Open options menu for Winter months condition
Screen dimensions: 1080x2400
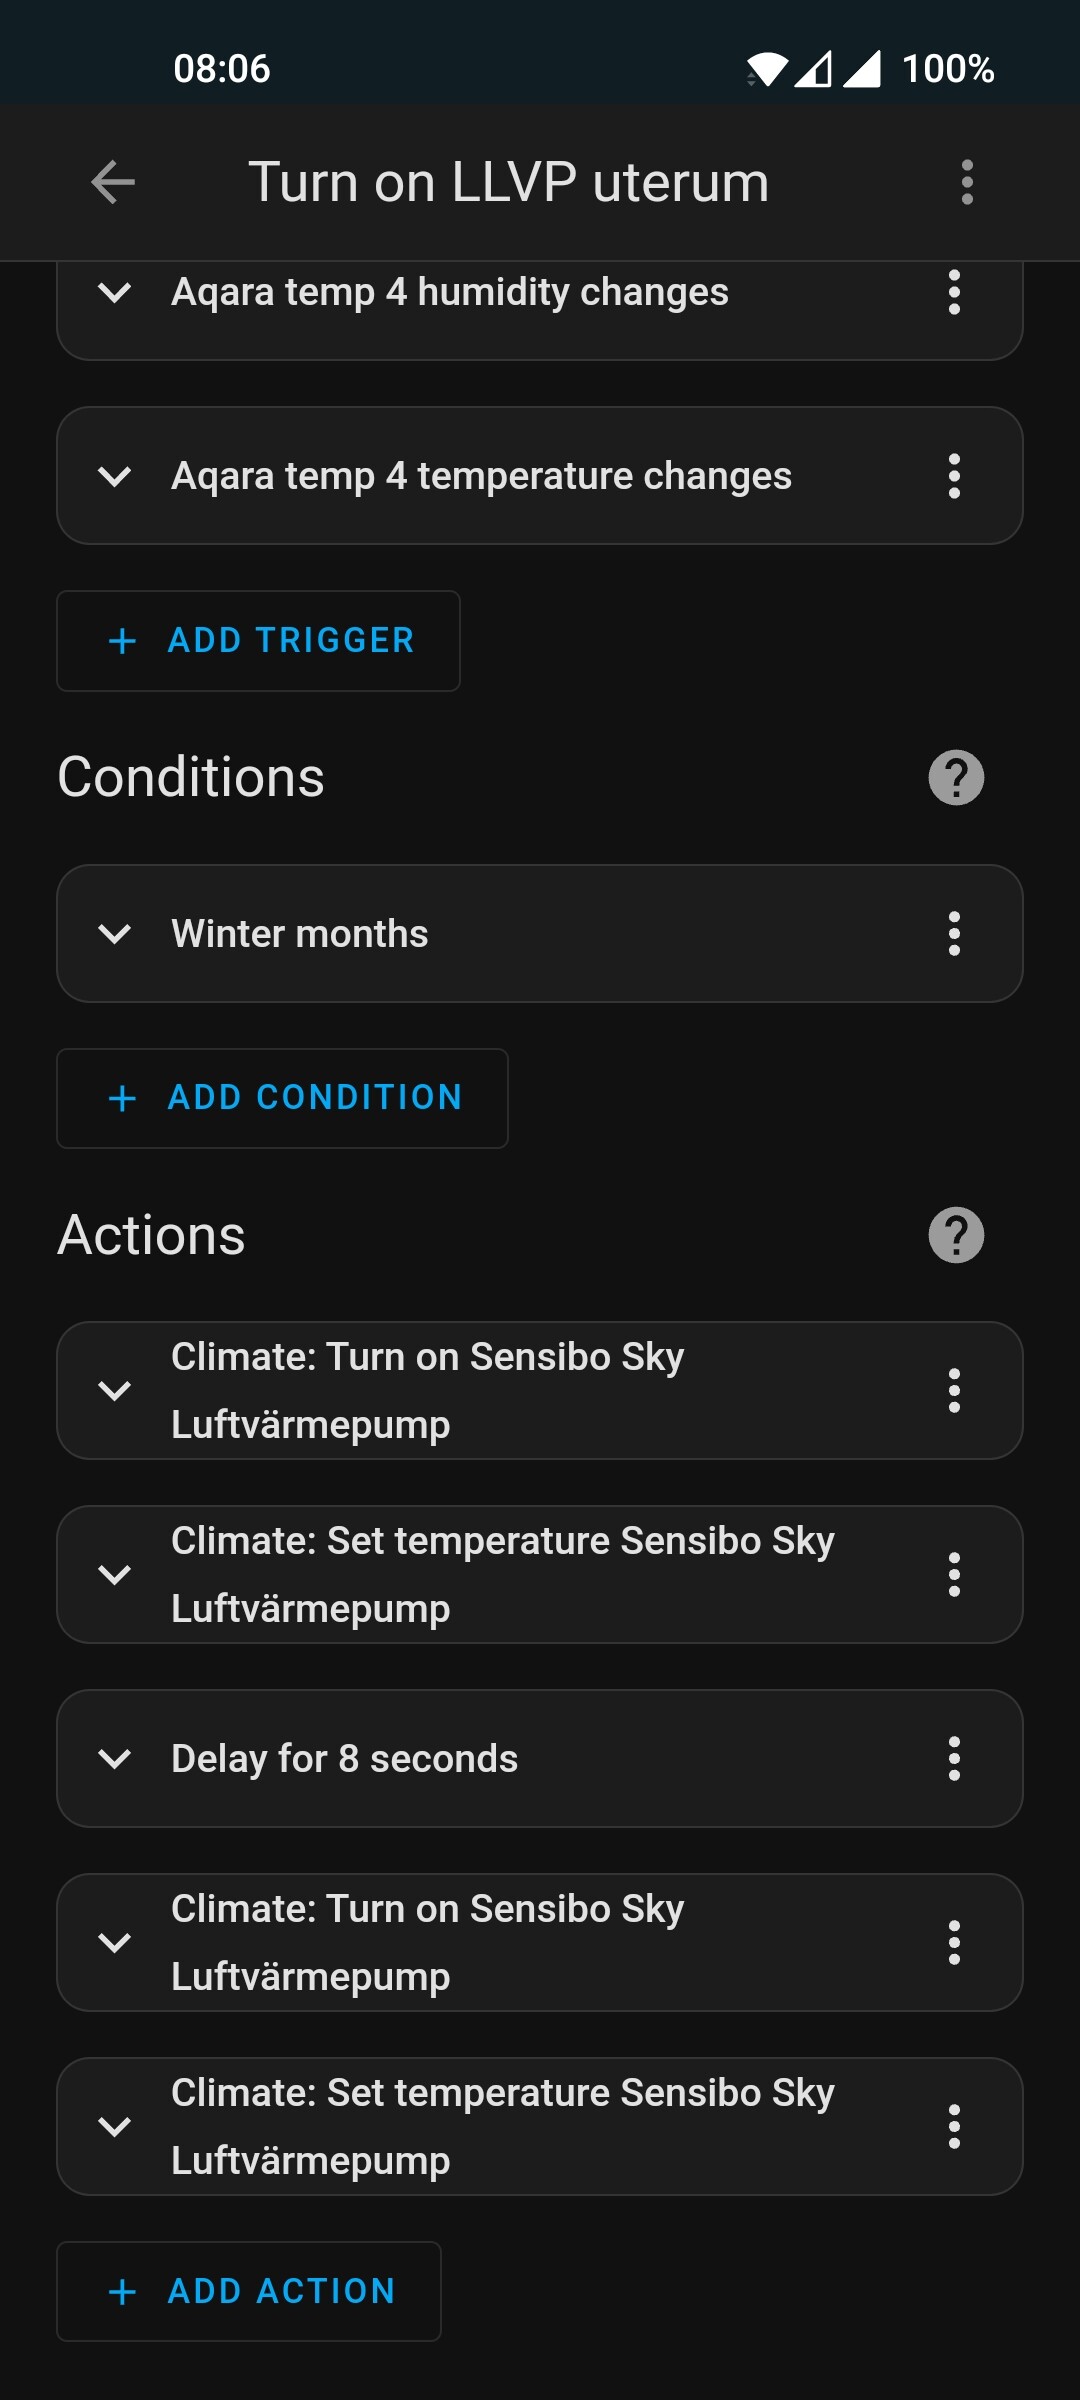coord(954,934)
